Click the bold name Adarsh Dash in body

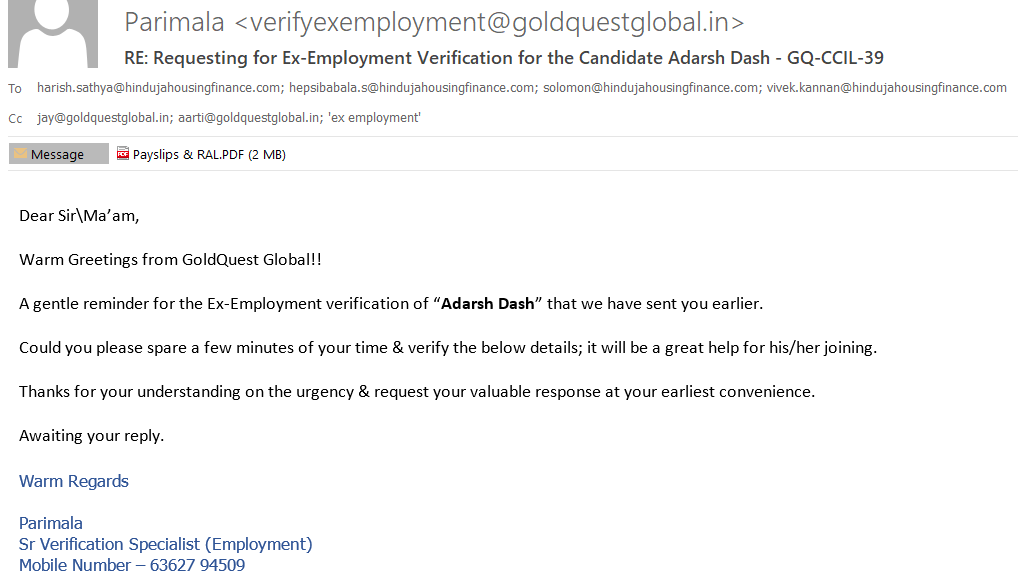tap(488, 304)
